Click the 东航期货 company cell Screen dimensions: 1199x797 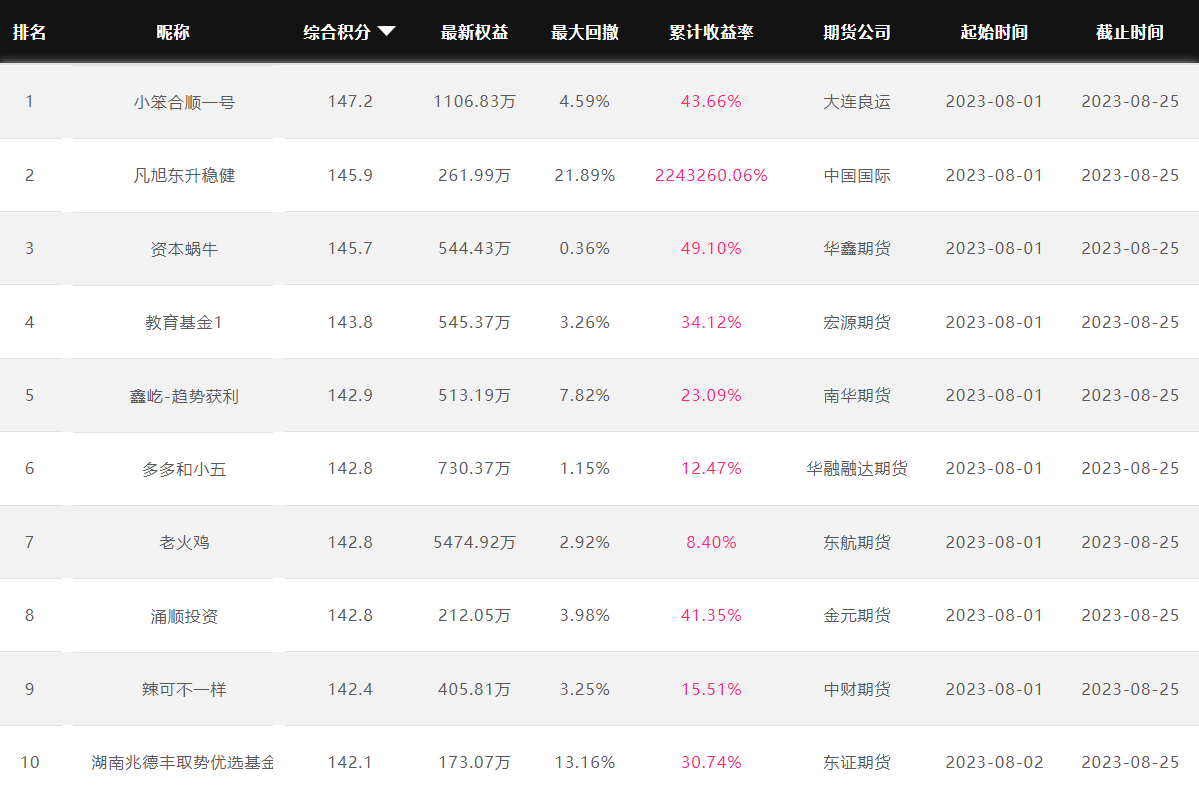coord(857,542)
